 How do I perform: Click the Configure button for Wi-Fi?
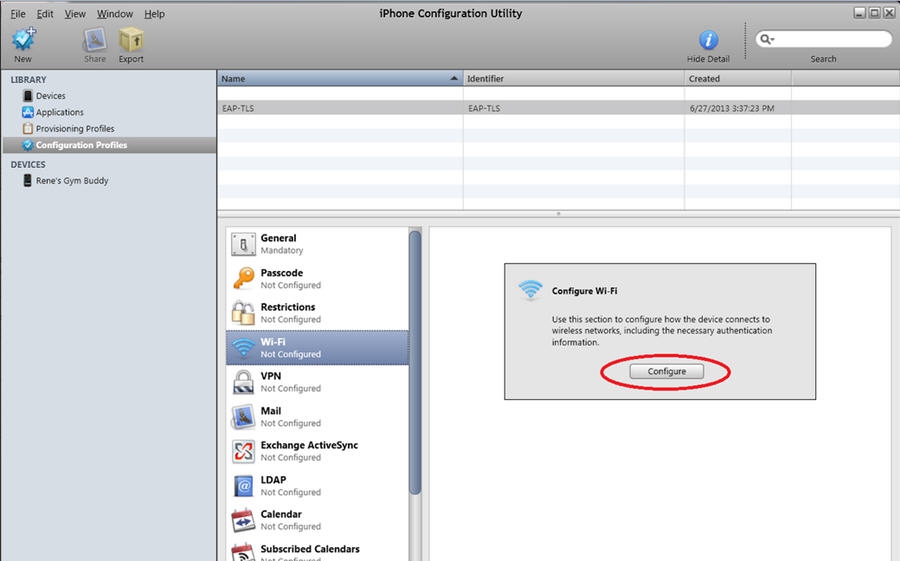[666, 372]
